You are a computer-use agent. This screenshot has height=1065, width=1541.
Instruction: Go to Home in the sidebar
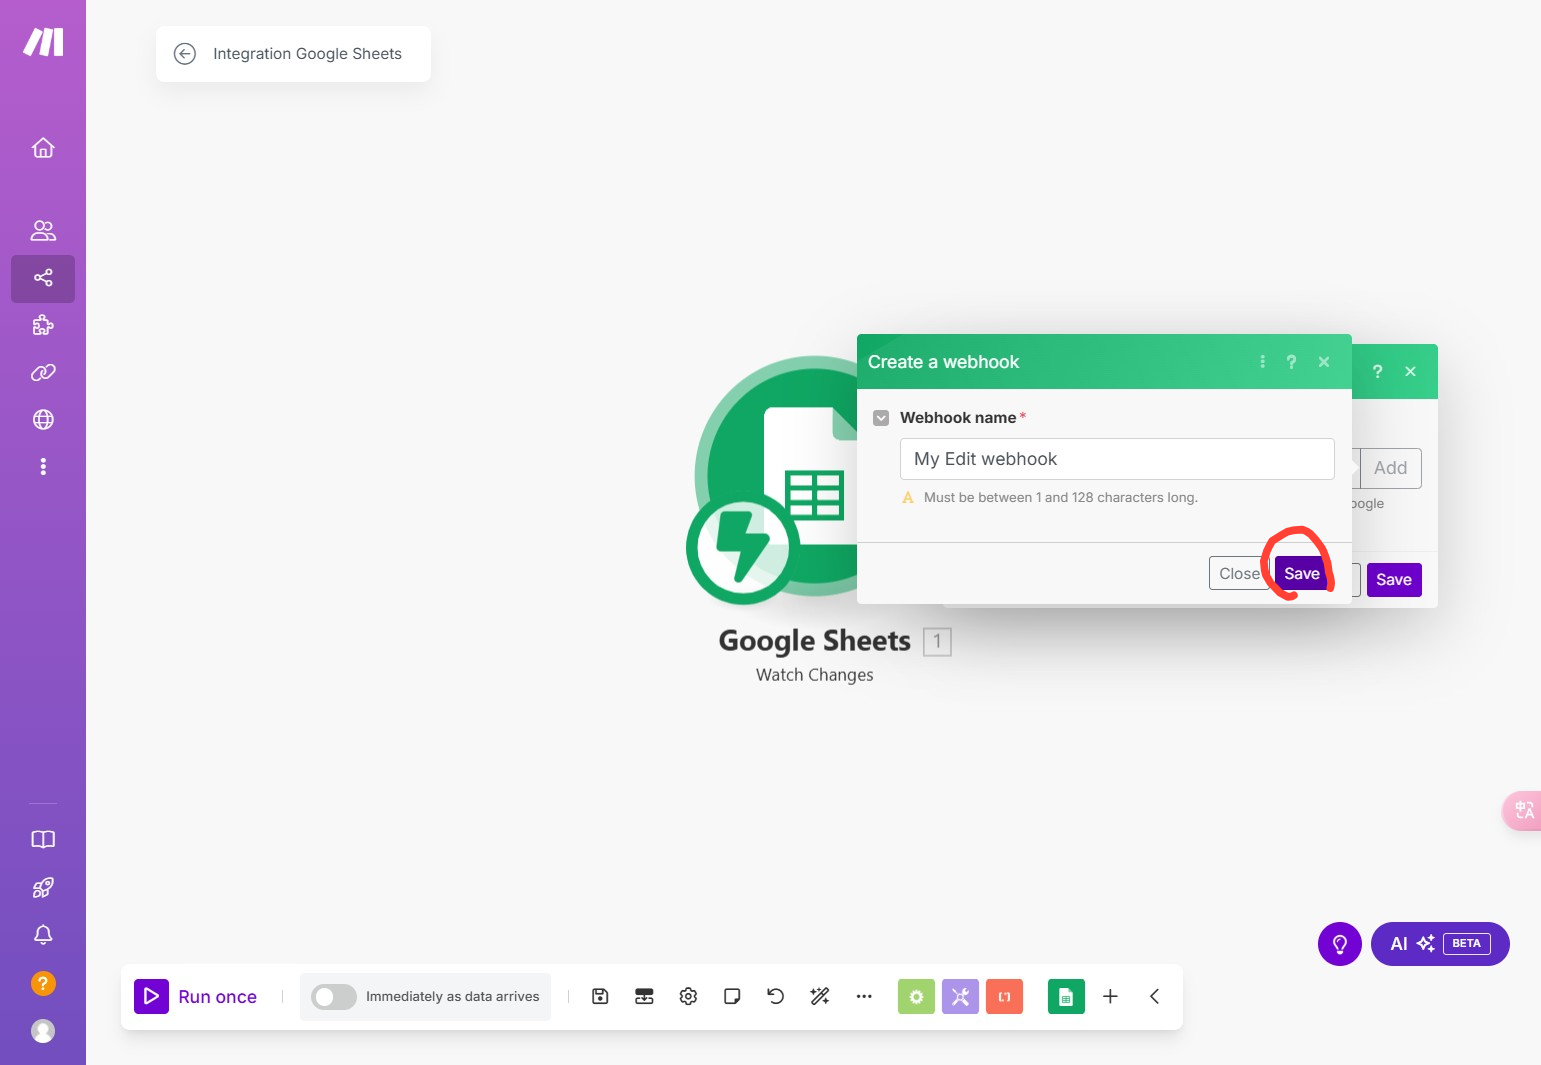43,148
